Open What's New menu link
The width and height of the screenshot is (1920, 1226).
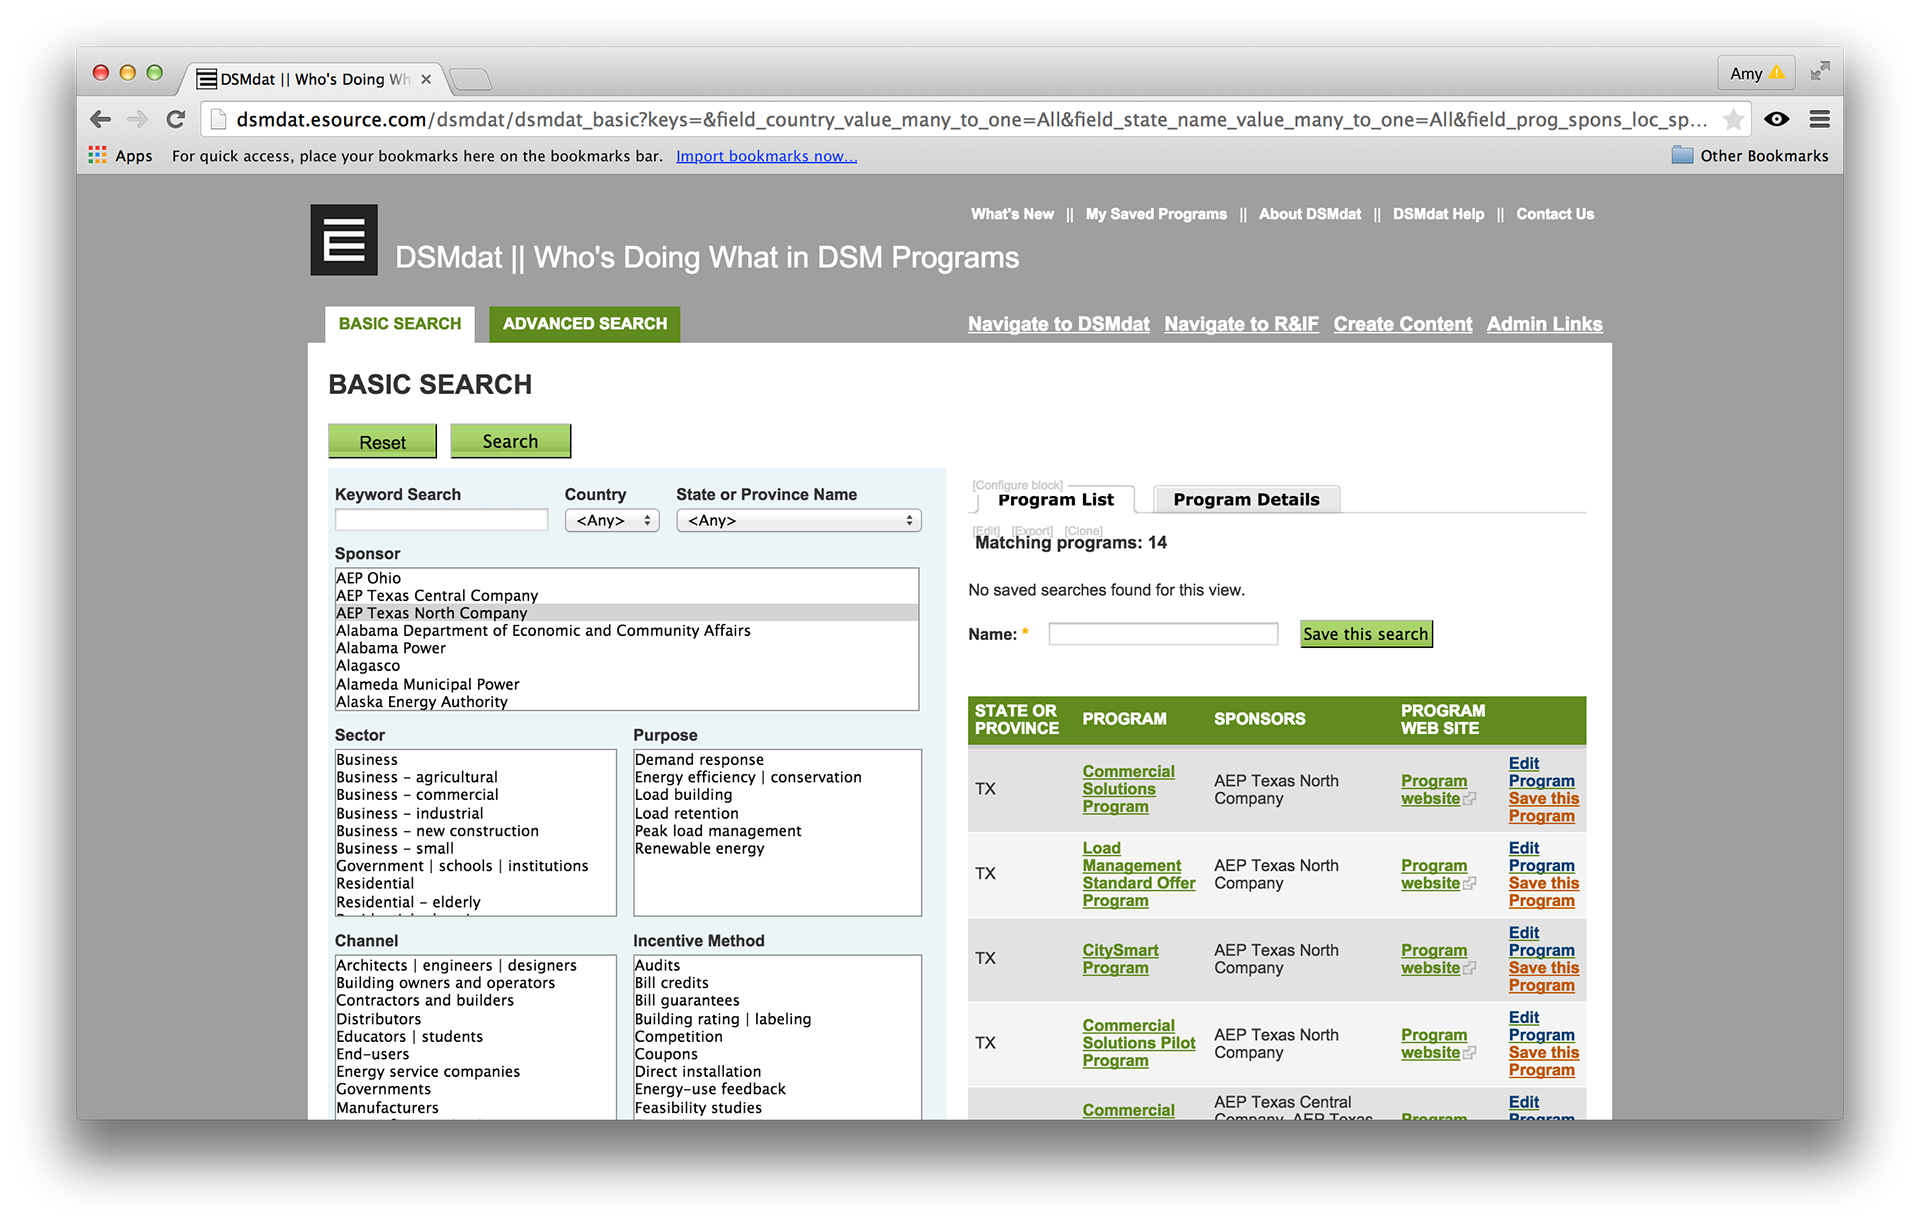(1012, 214)
